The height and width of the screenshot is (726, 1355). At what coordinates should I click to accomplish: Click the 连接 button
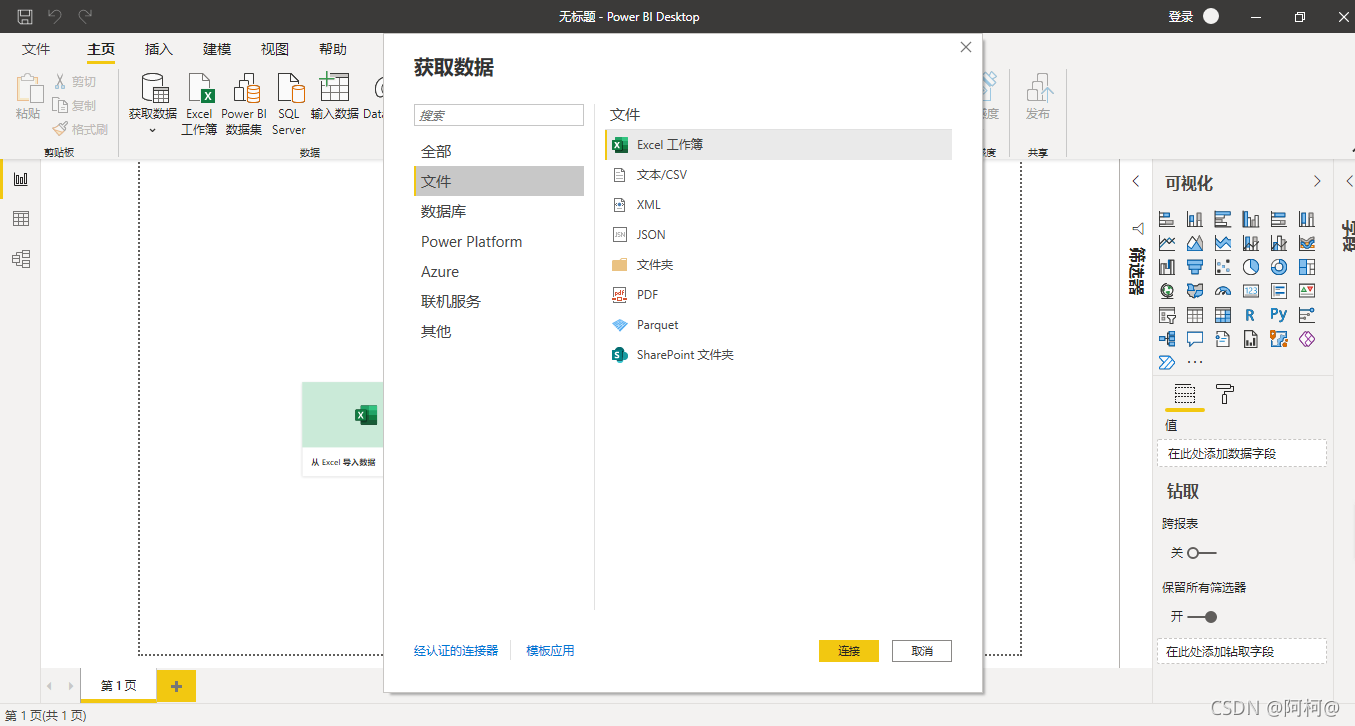848,651
